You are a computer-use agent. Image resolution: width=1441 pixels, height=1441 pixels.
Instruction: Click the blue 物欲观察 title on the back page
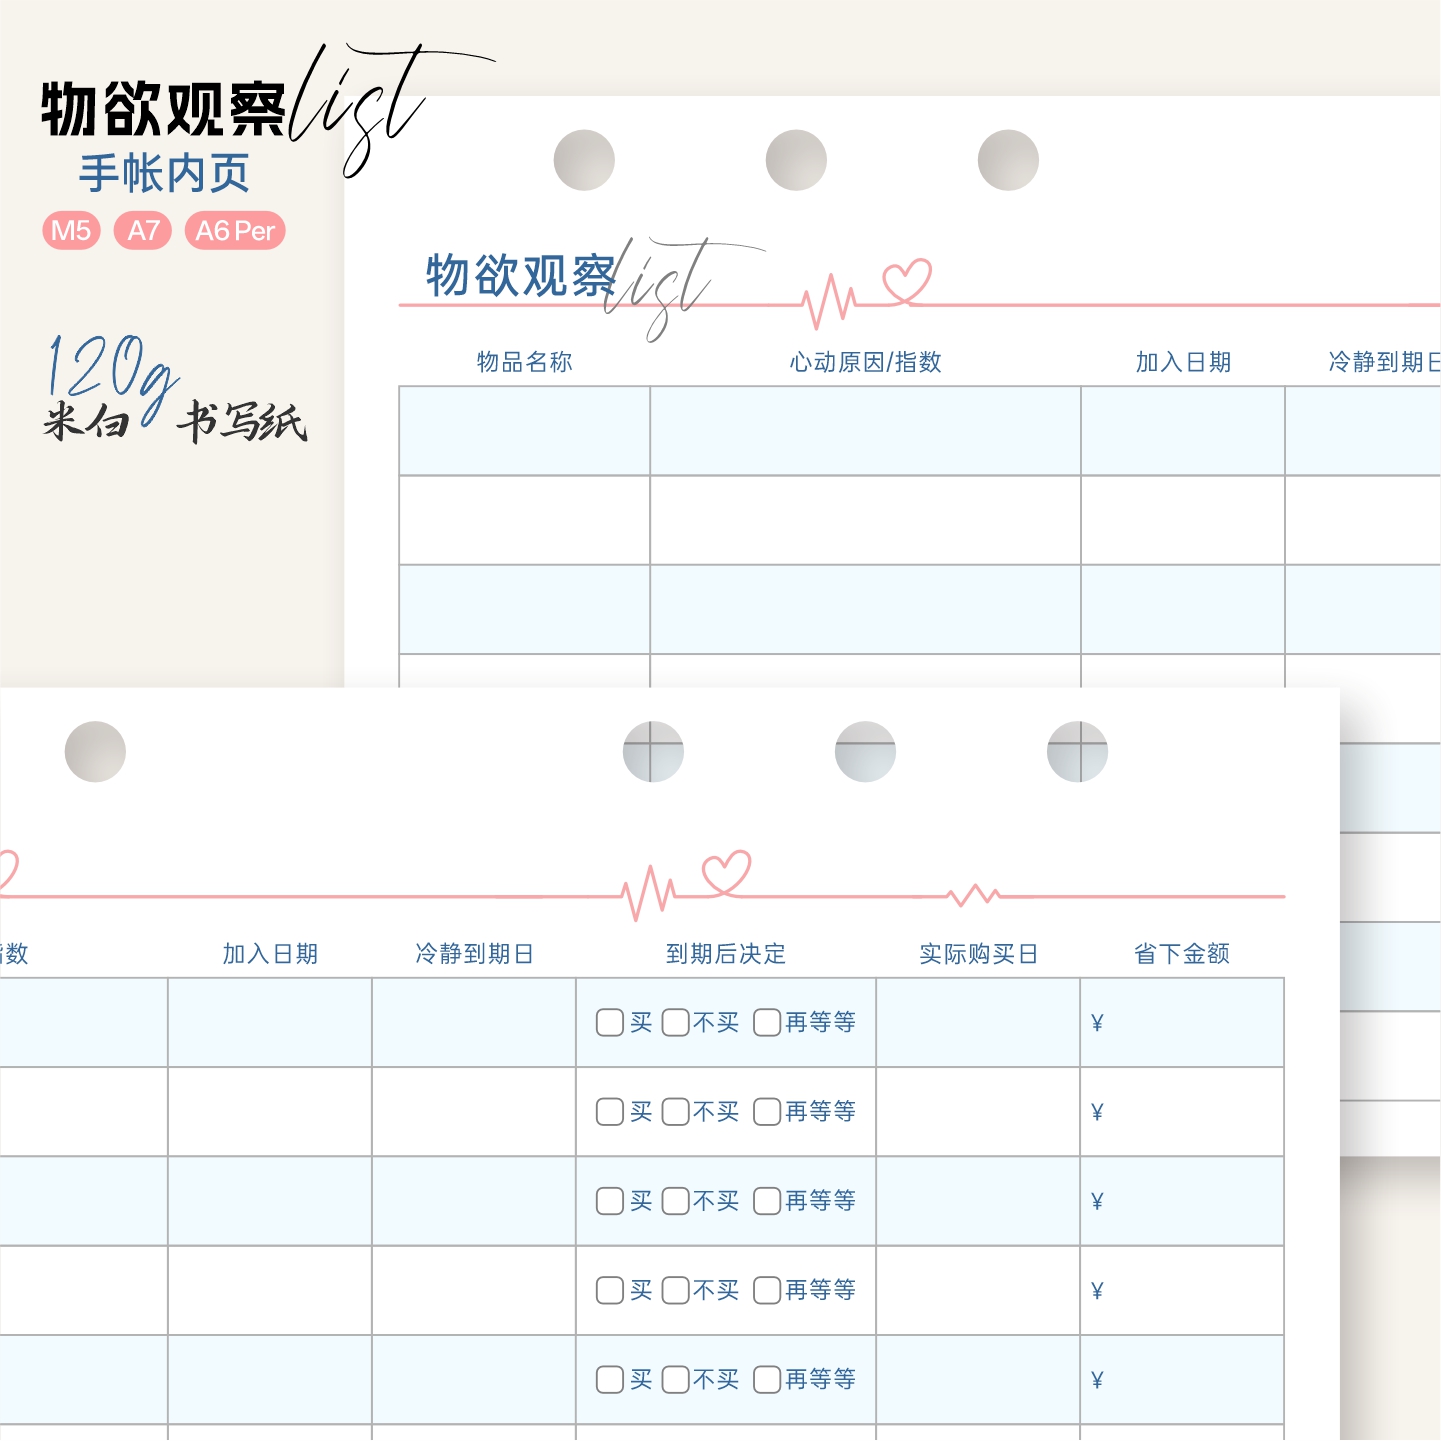coord(521,276)
